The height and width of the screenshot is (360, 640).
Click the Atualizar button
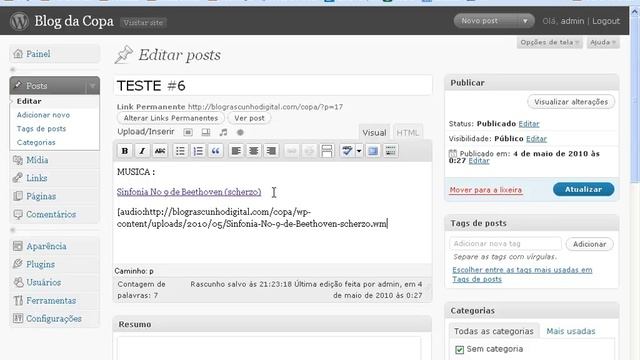click(583, 189)
